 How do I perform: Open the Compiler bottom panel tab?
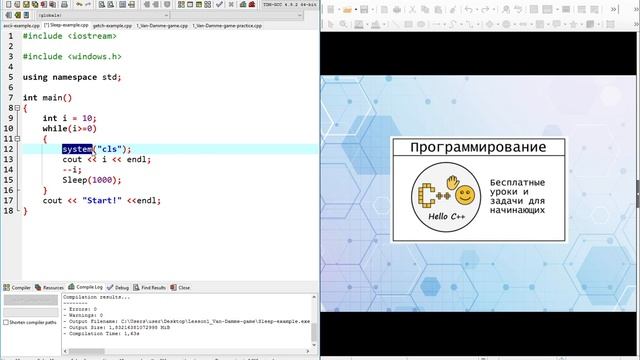(17, 287)
